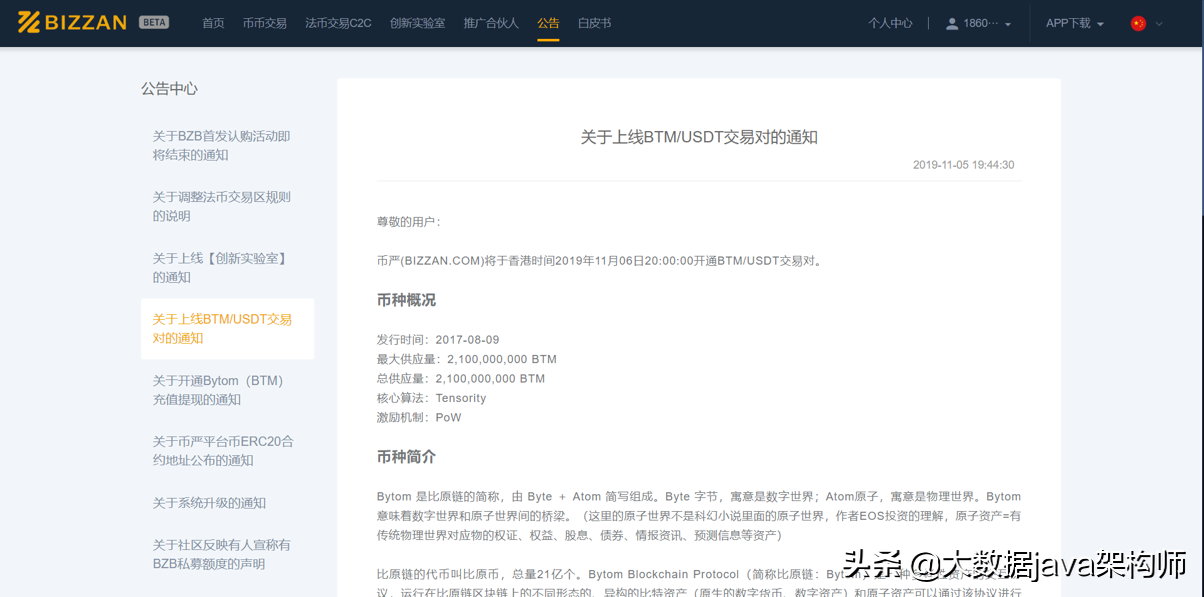Click the 公告中心 sidebar heading

[169, 88]
